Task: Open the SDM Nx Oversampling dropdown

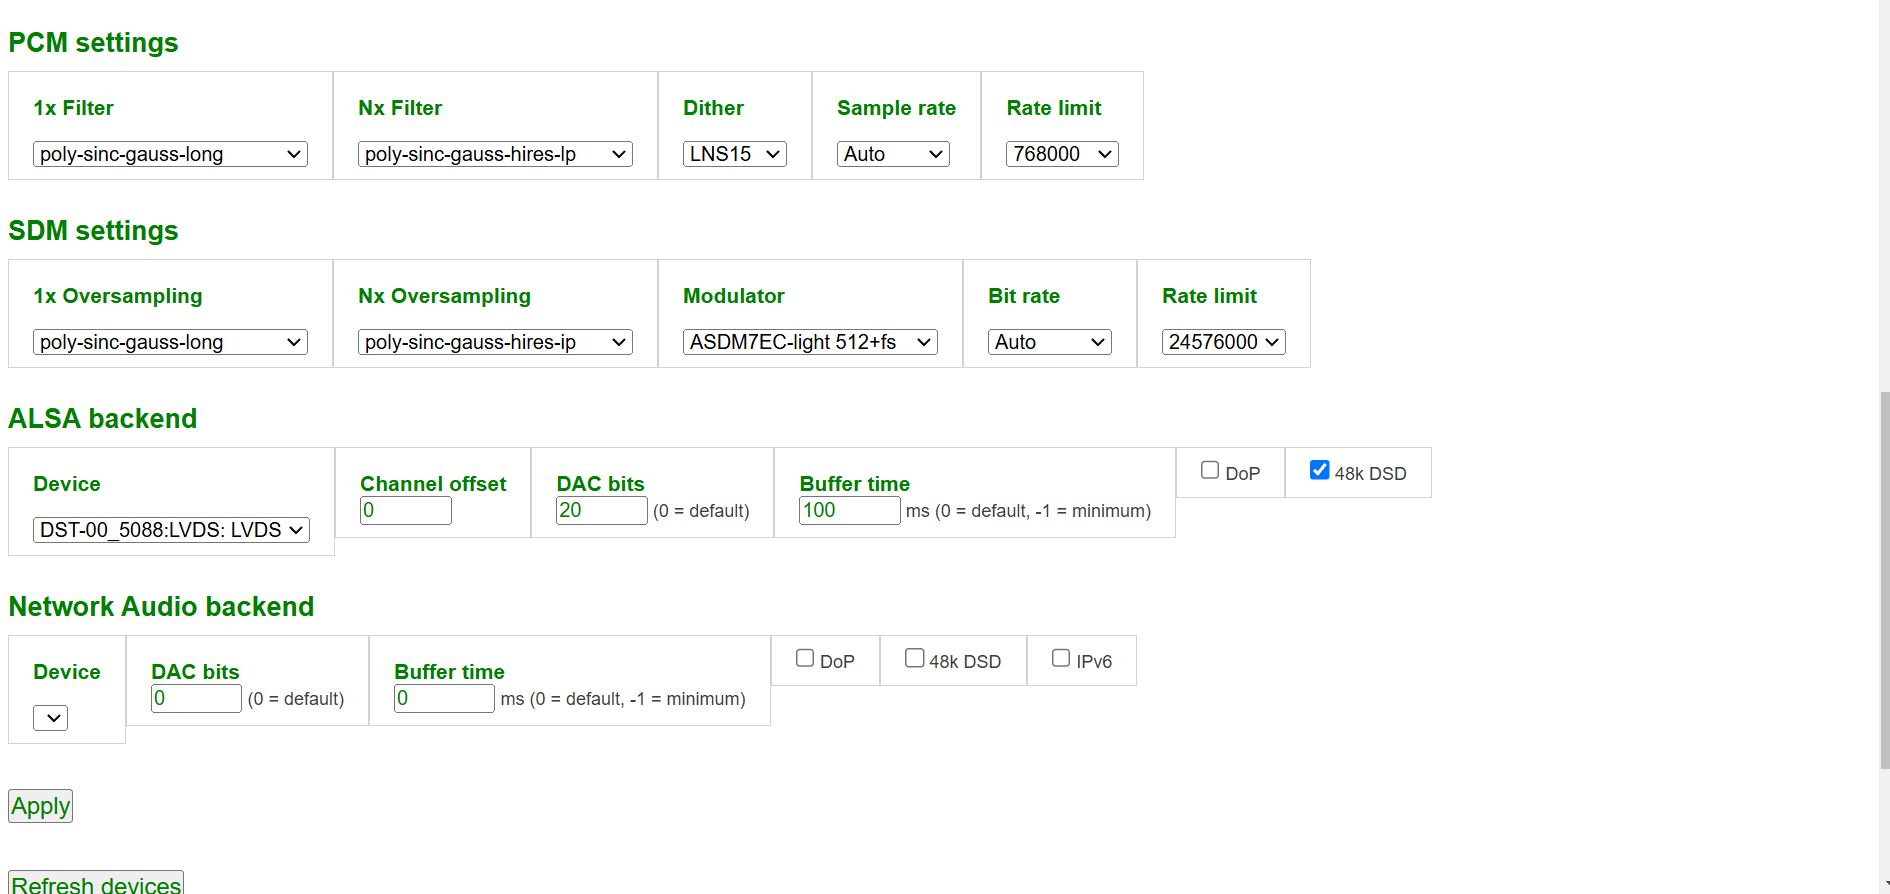Action: coord(495,342)
